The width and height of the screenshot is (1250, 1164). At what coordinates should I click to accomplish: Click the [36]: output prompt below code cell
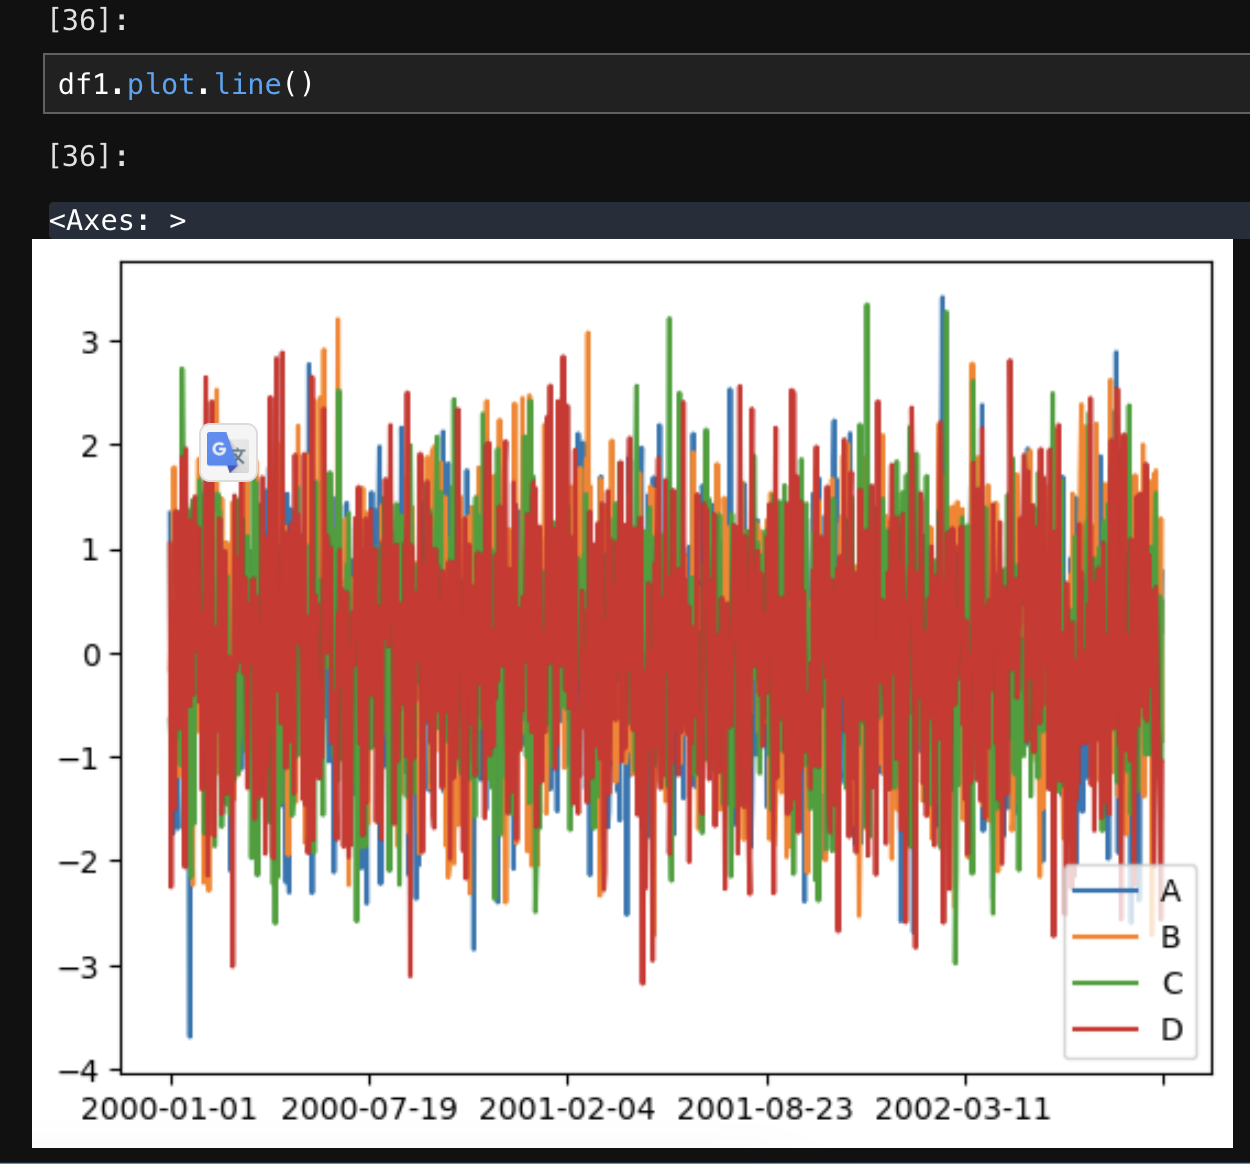88,155
